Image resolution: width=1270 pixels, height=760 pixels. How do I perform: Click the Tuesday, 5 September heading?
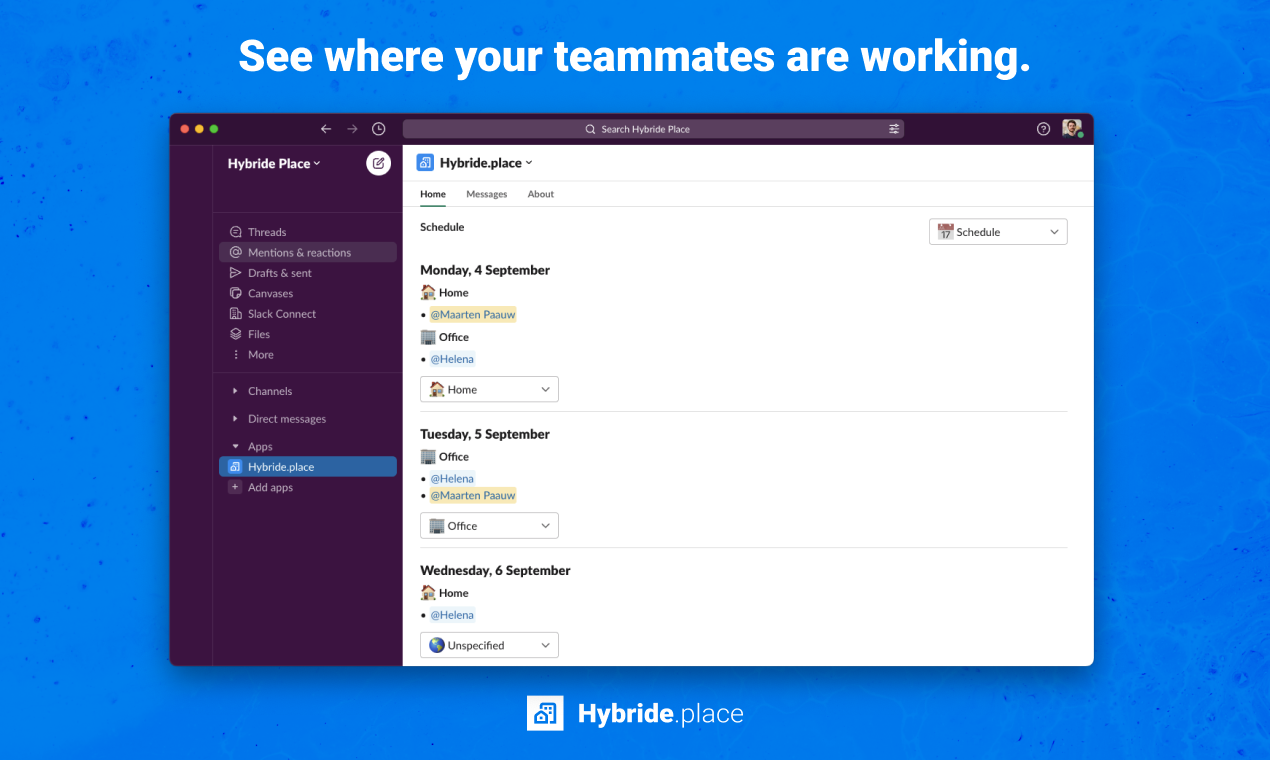[x=485, y=434]
